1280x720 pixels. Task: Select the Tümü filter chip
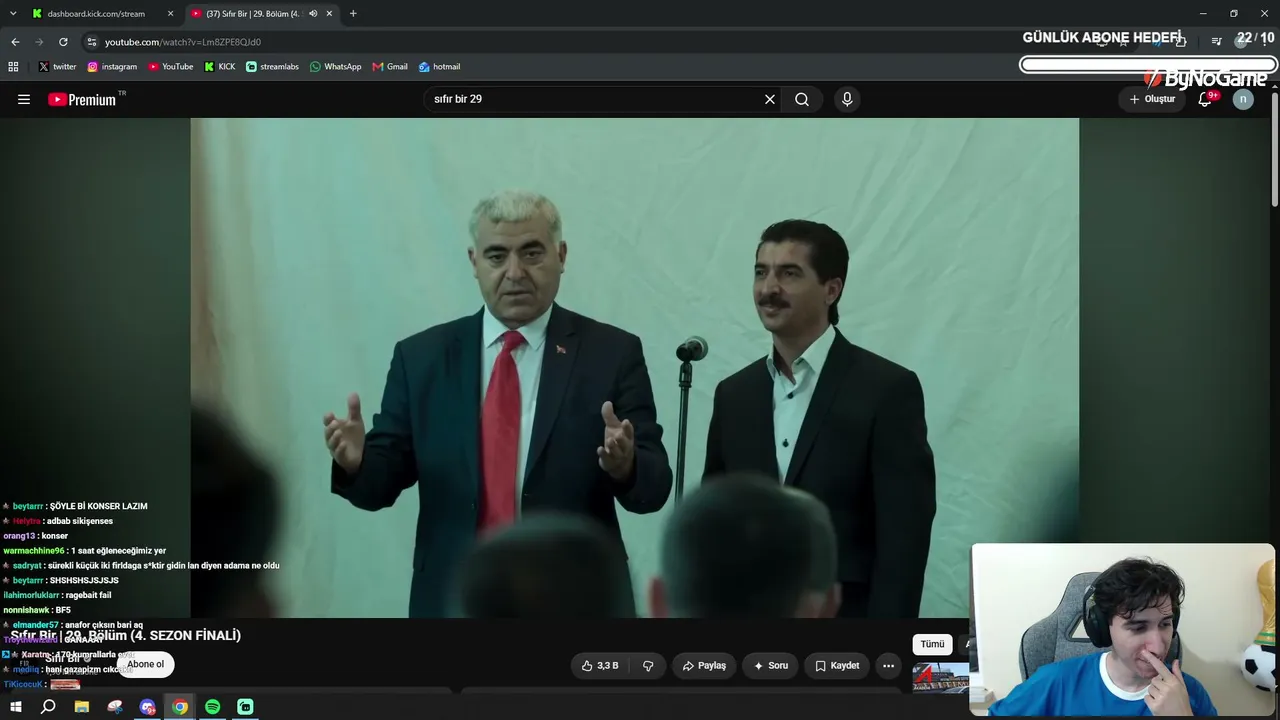coord(932,644)
